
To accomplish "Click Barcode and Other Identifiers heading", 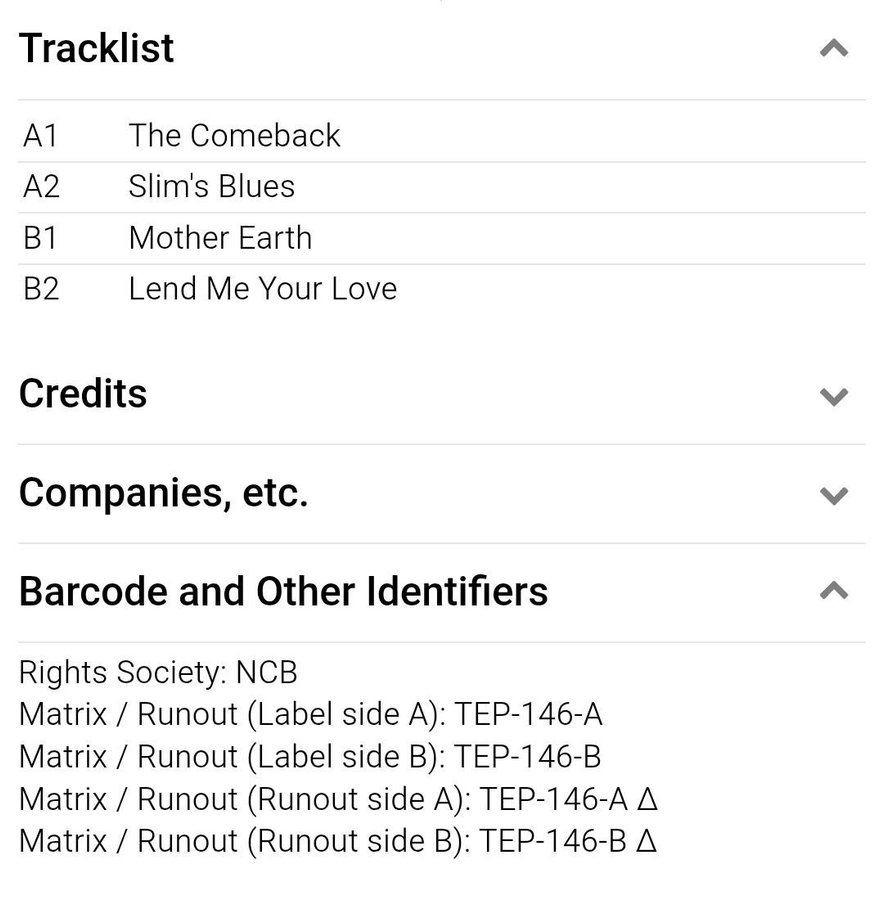I will tap(283, 591).
